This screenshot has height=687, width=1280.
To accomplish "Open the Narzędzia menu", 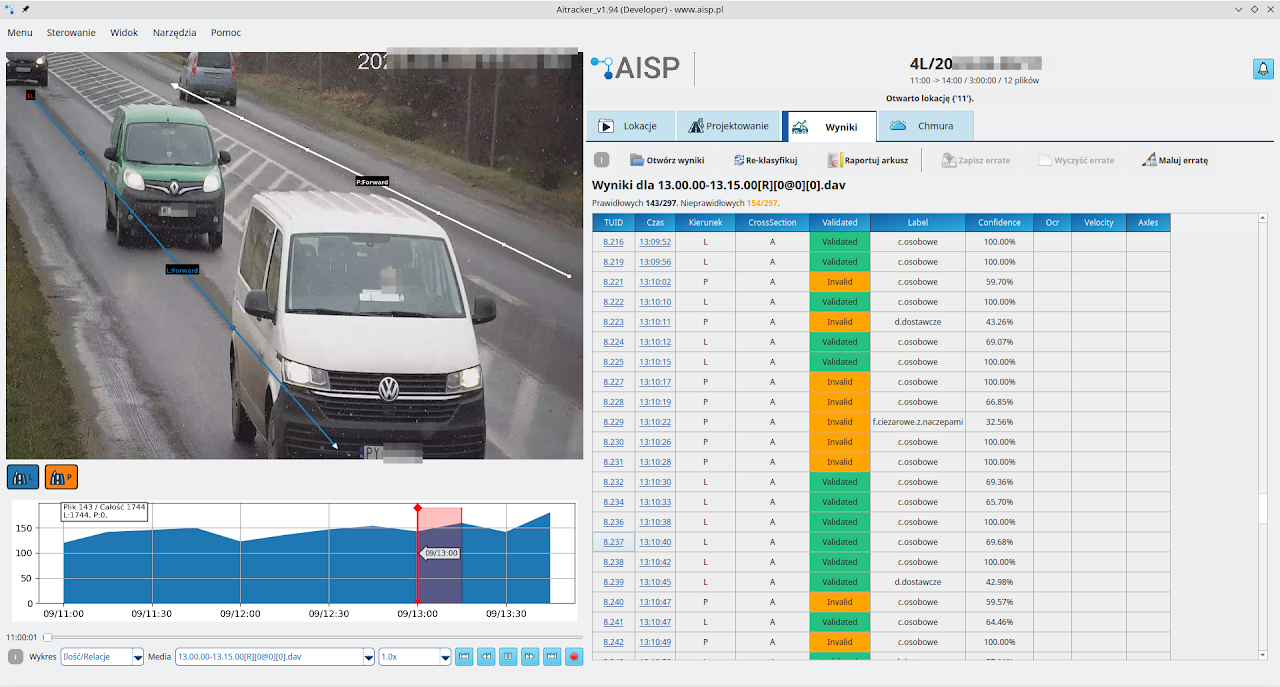I will pos(175,32).
